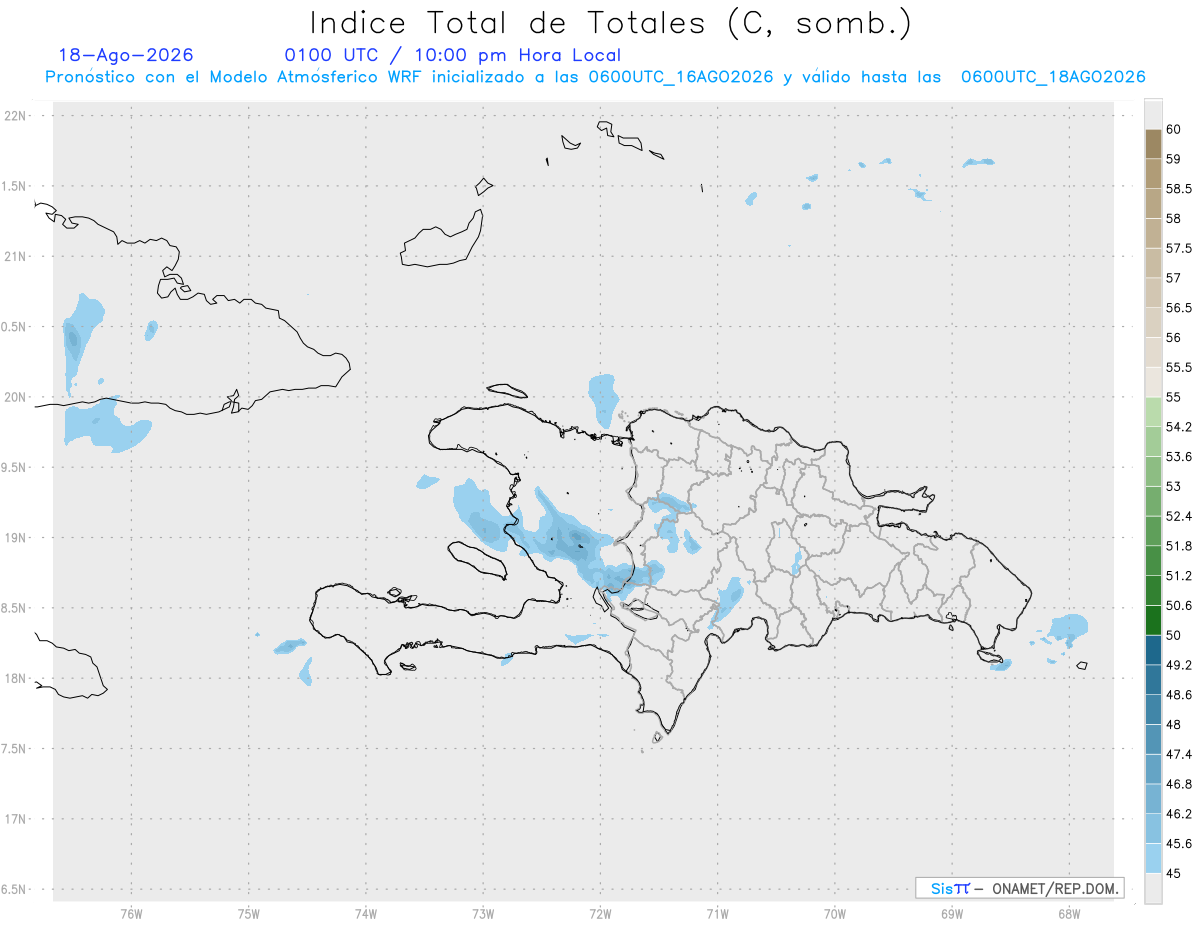Click the lightest blue band between 45 and 45.6
Image resolution: width=1200 pixels, height=927 pixels.
(x=1153, y=858)
